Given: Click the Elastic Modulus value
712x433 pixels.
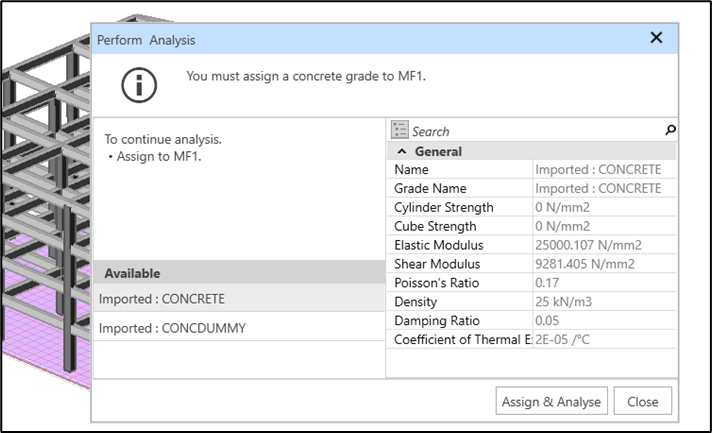Looking at the screenshot, I should pos(604,245).
